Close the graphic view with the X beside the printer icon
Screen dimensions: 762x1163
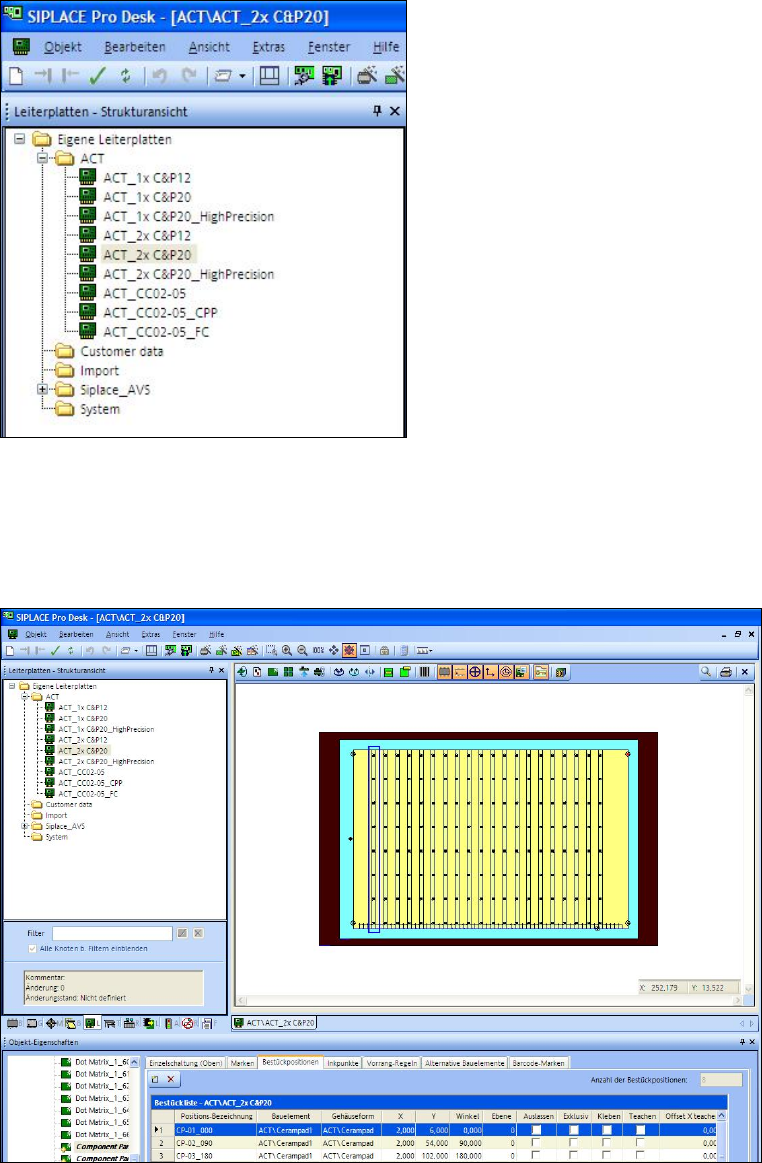point(744,672)
